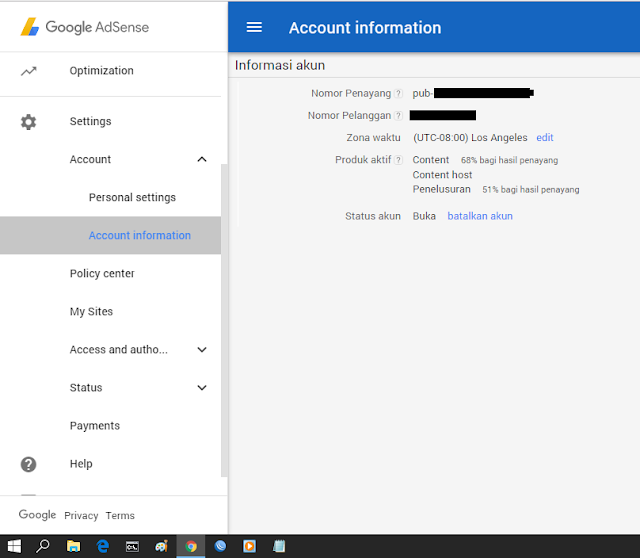Open taskbar search magnifier
Screen dimensions: 640x558
click(x=43, y=546)
